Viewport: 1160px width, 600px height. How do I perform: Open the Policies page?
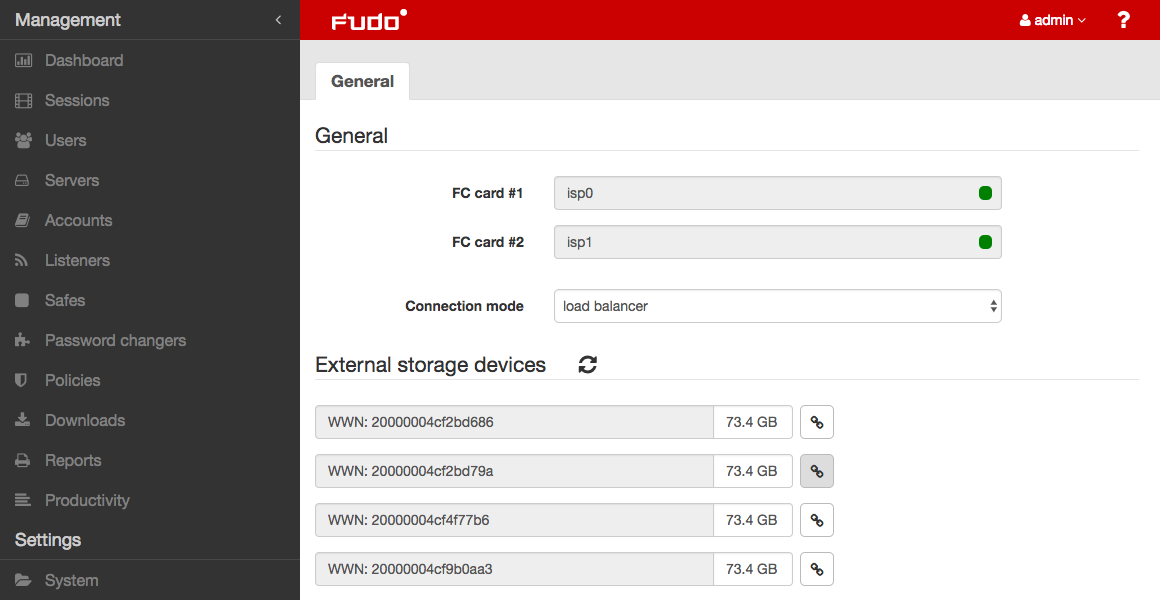click(x=72, y=380)
